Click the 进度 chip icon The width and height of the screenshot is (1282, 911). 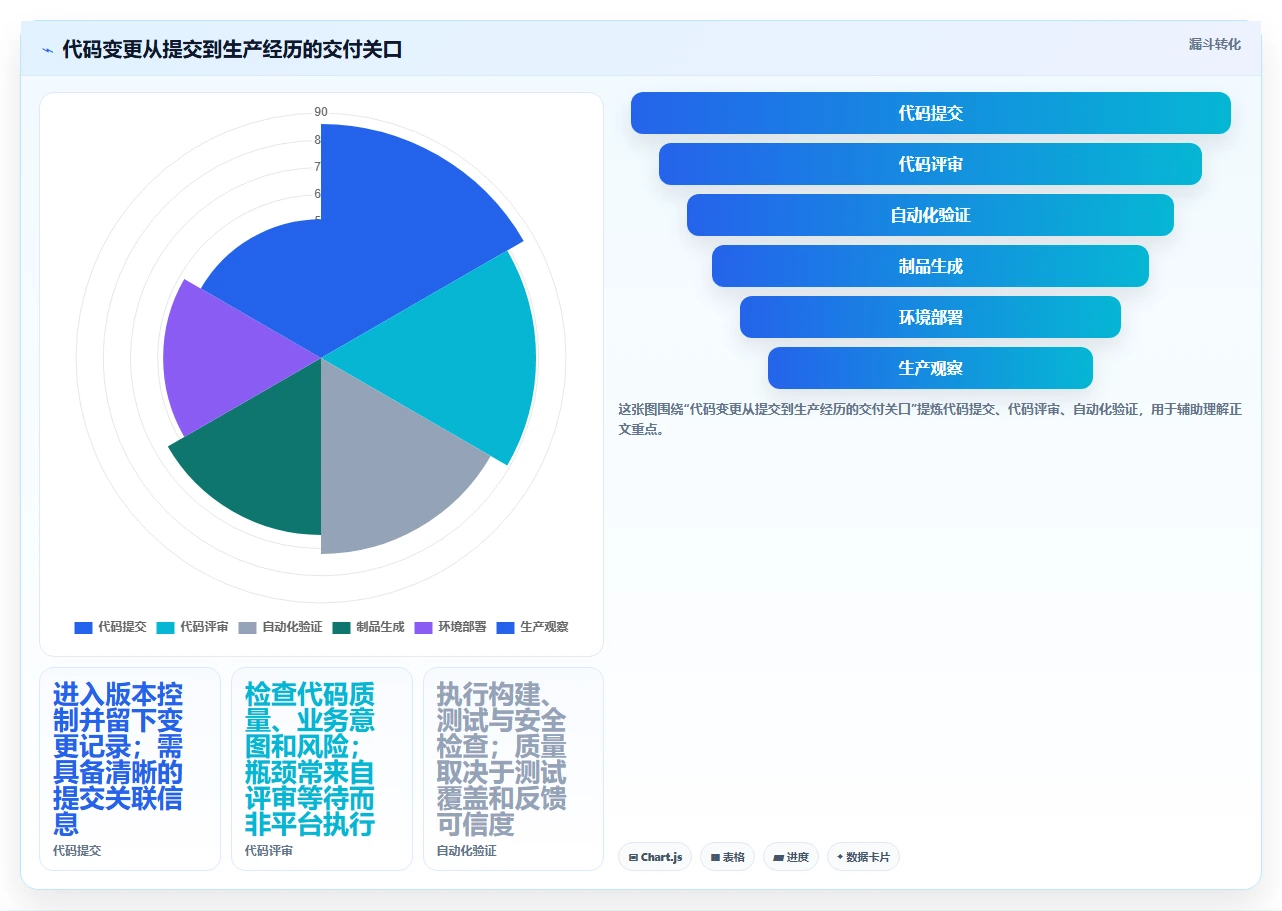778,858
